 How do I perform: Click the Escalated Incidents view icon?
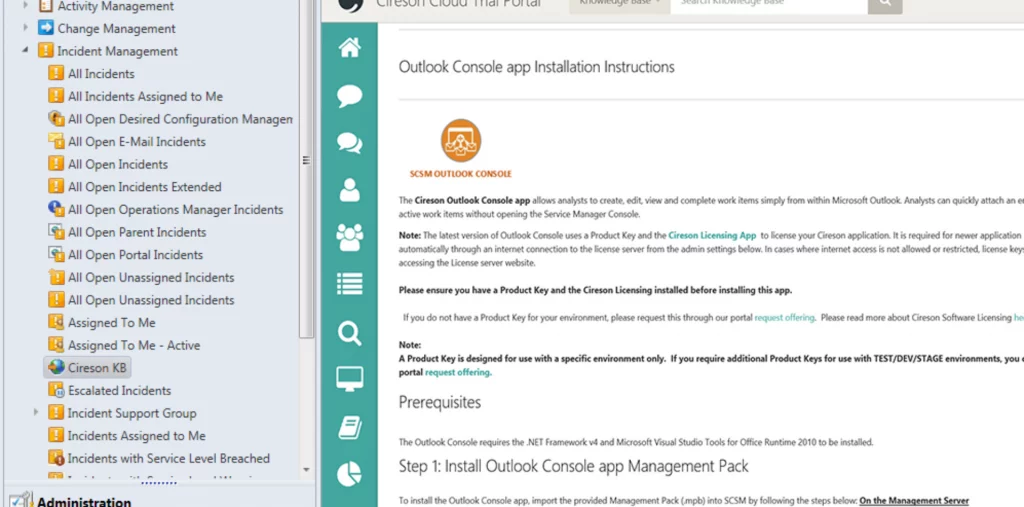56,390
